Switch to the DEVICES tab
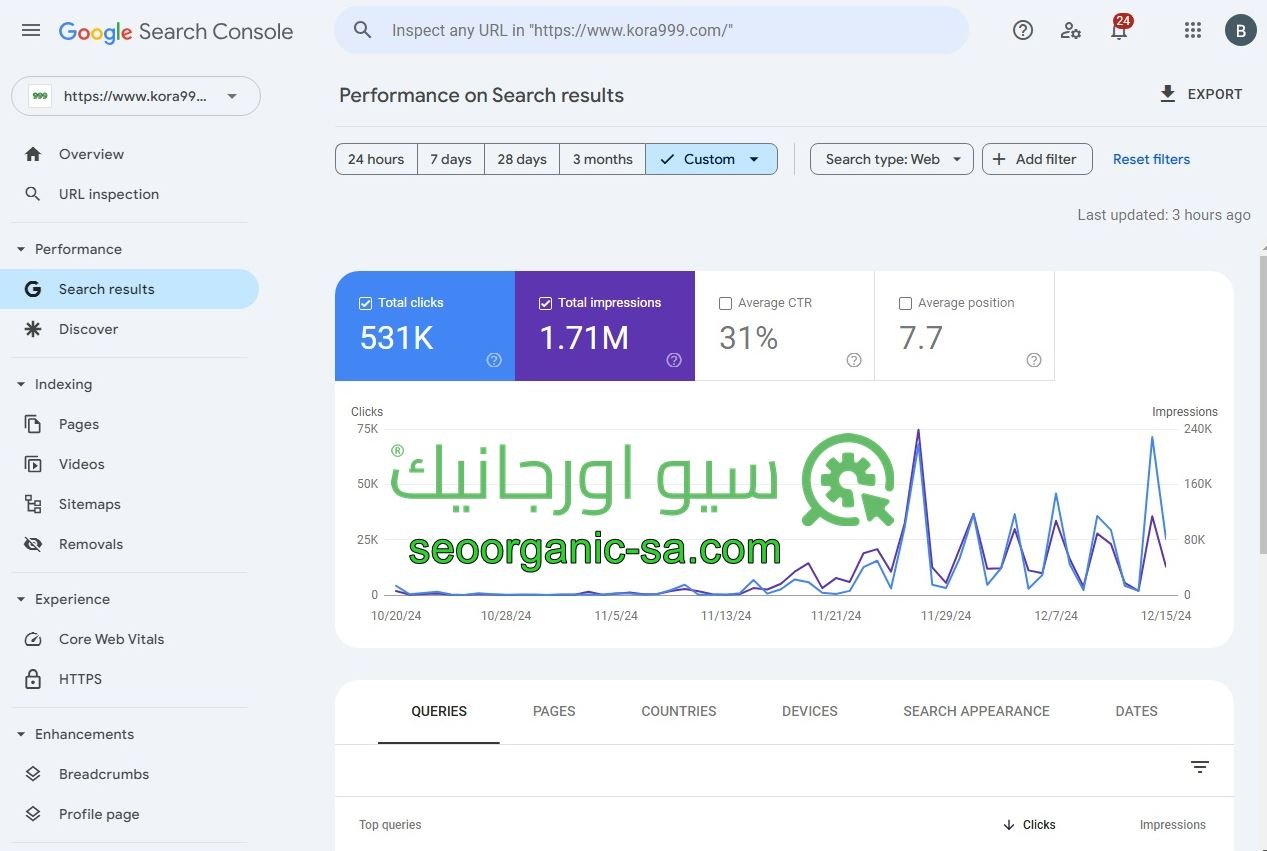1267x851 pixels. tap(809, 711)
